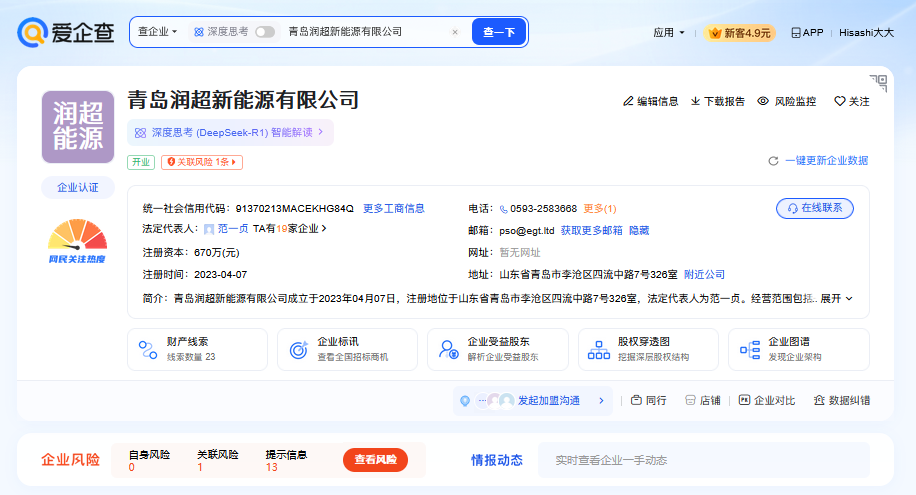The image size is (916, 495).
Task: Click the 润超能源 company logo thumbnail
Action: (x=78, y=127)
